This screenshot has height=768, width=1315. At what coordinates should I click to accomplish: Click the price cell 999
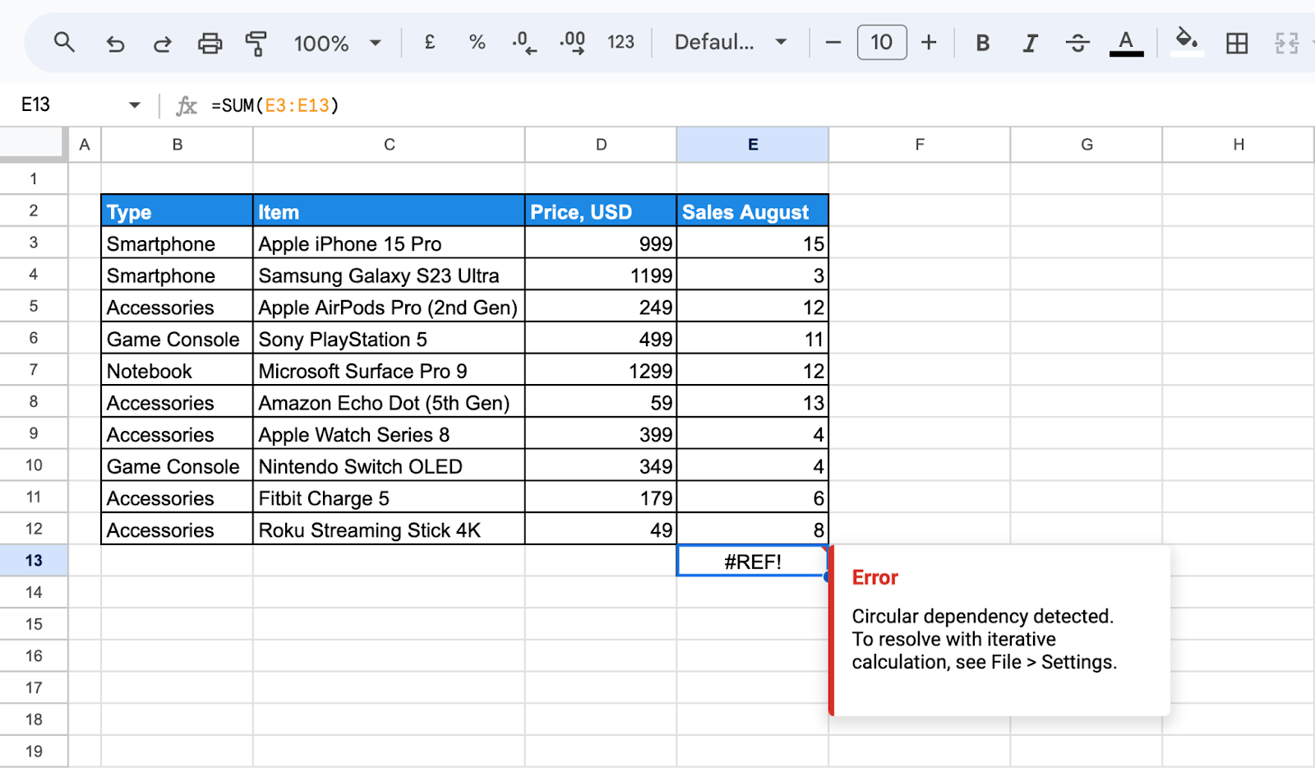point(601,243)
